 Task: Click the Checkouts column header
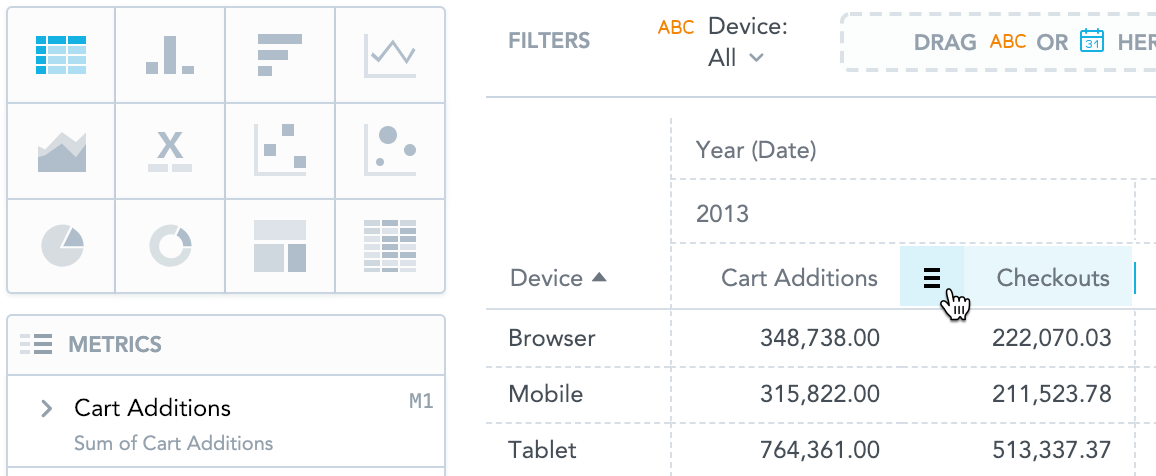point(1052,278)
